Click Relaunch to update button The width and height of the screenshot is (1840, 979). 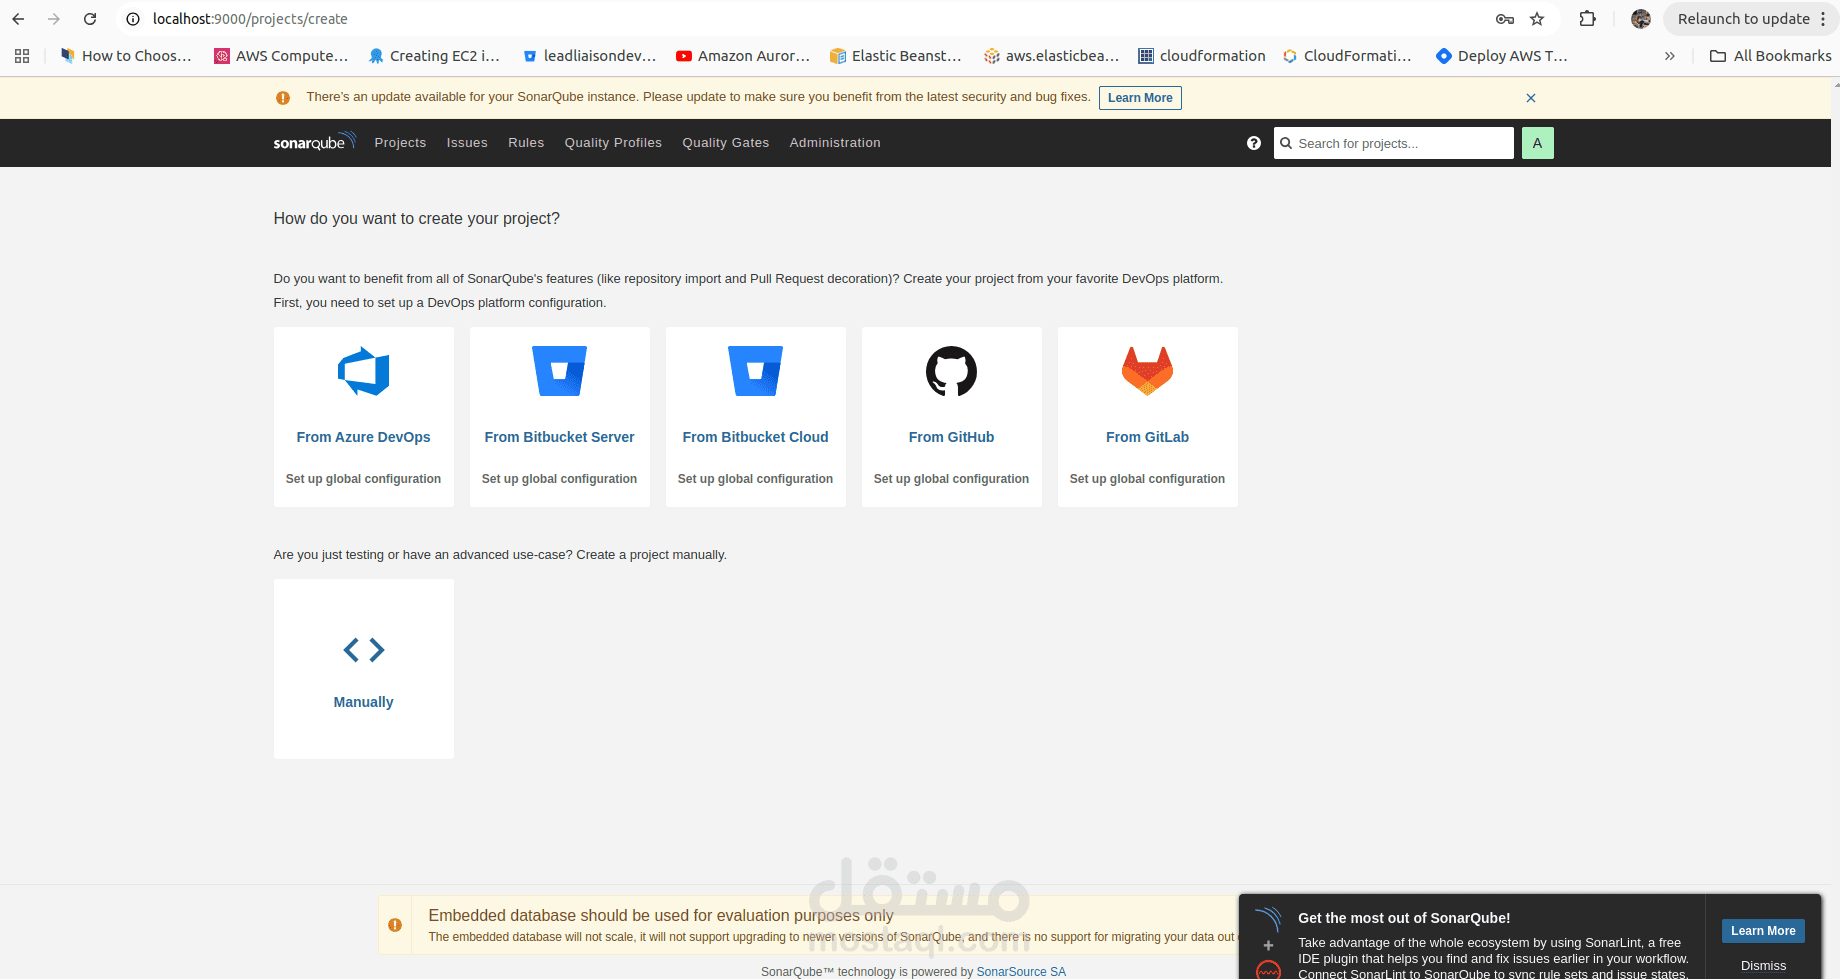click(x=1743, y=19)
